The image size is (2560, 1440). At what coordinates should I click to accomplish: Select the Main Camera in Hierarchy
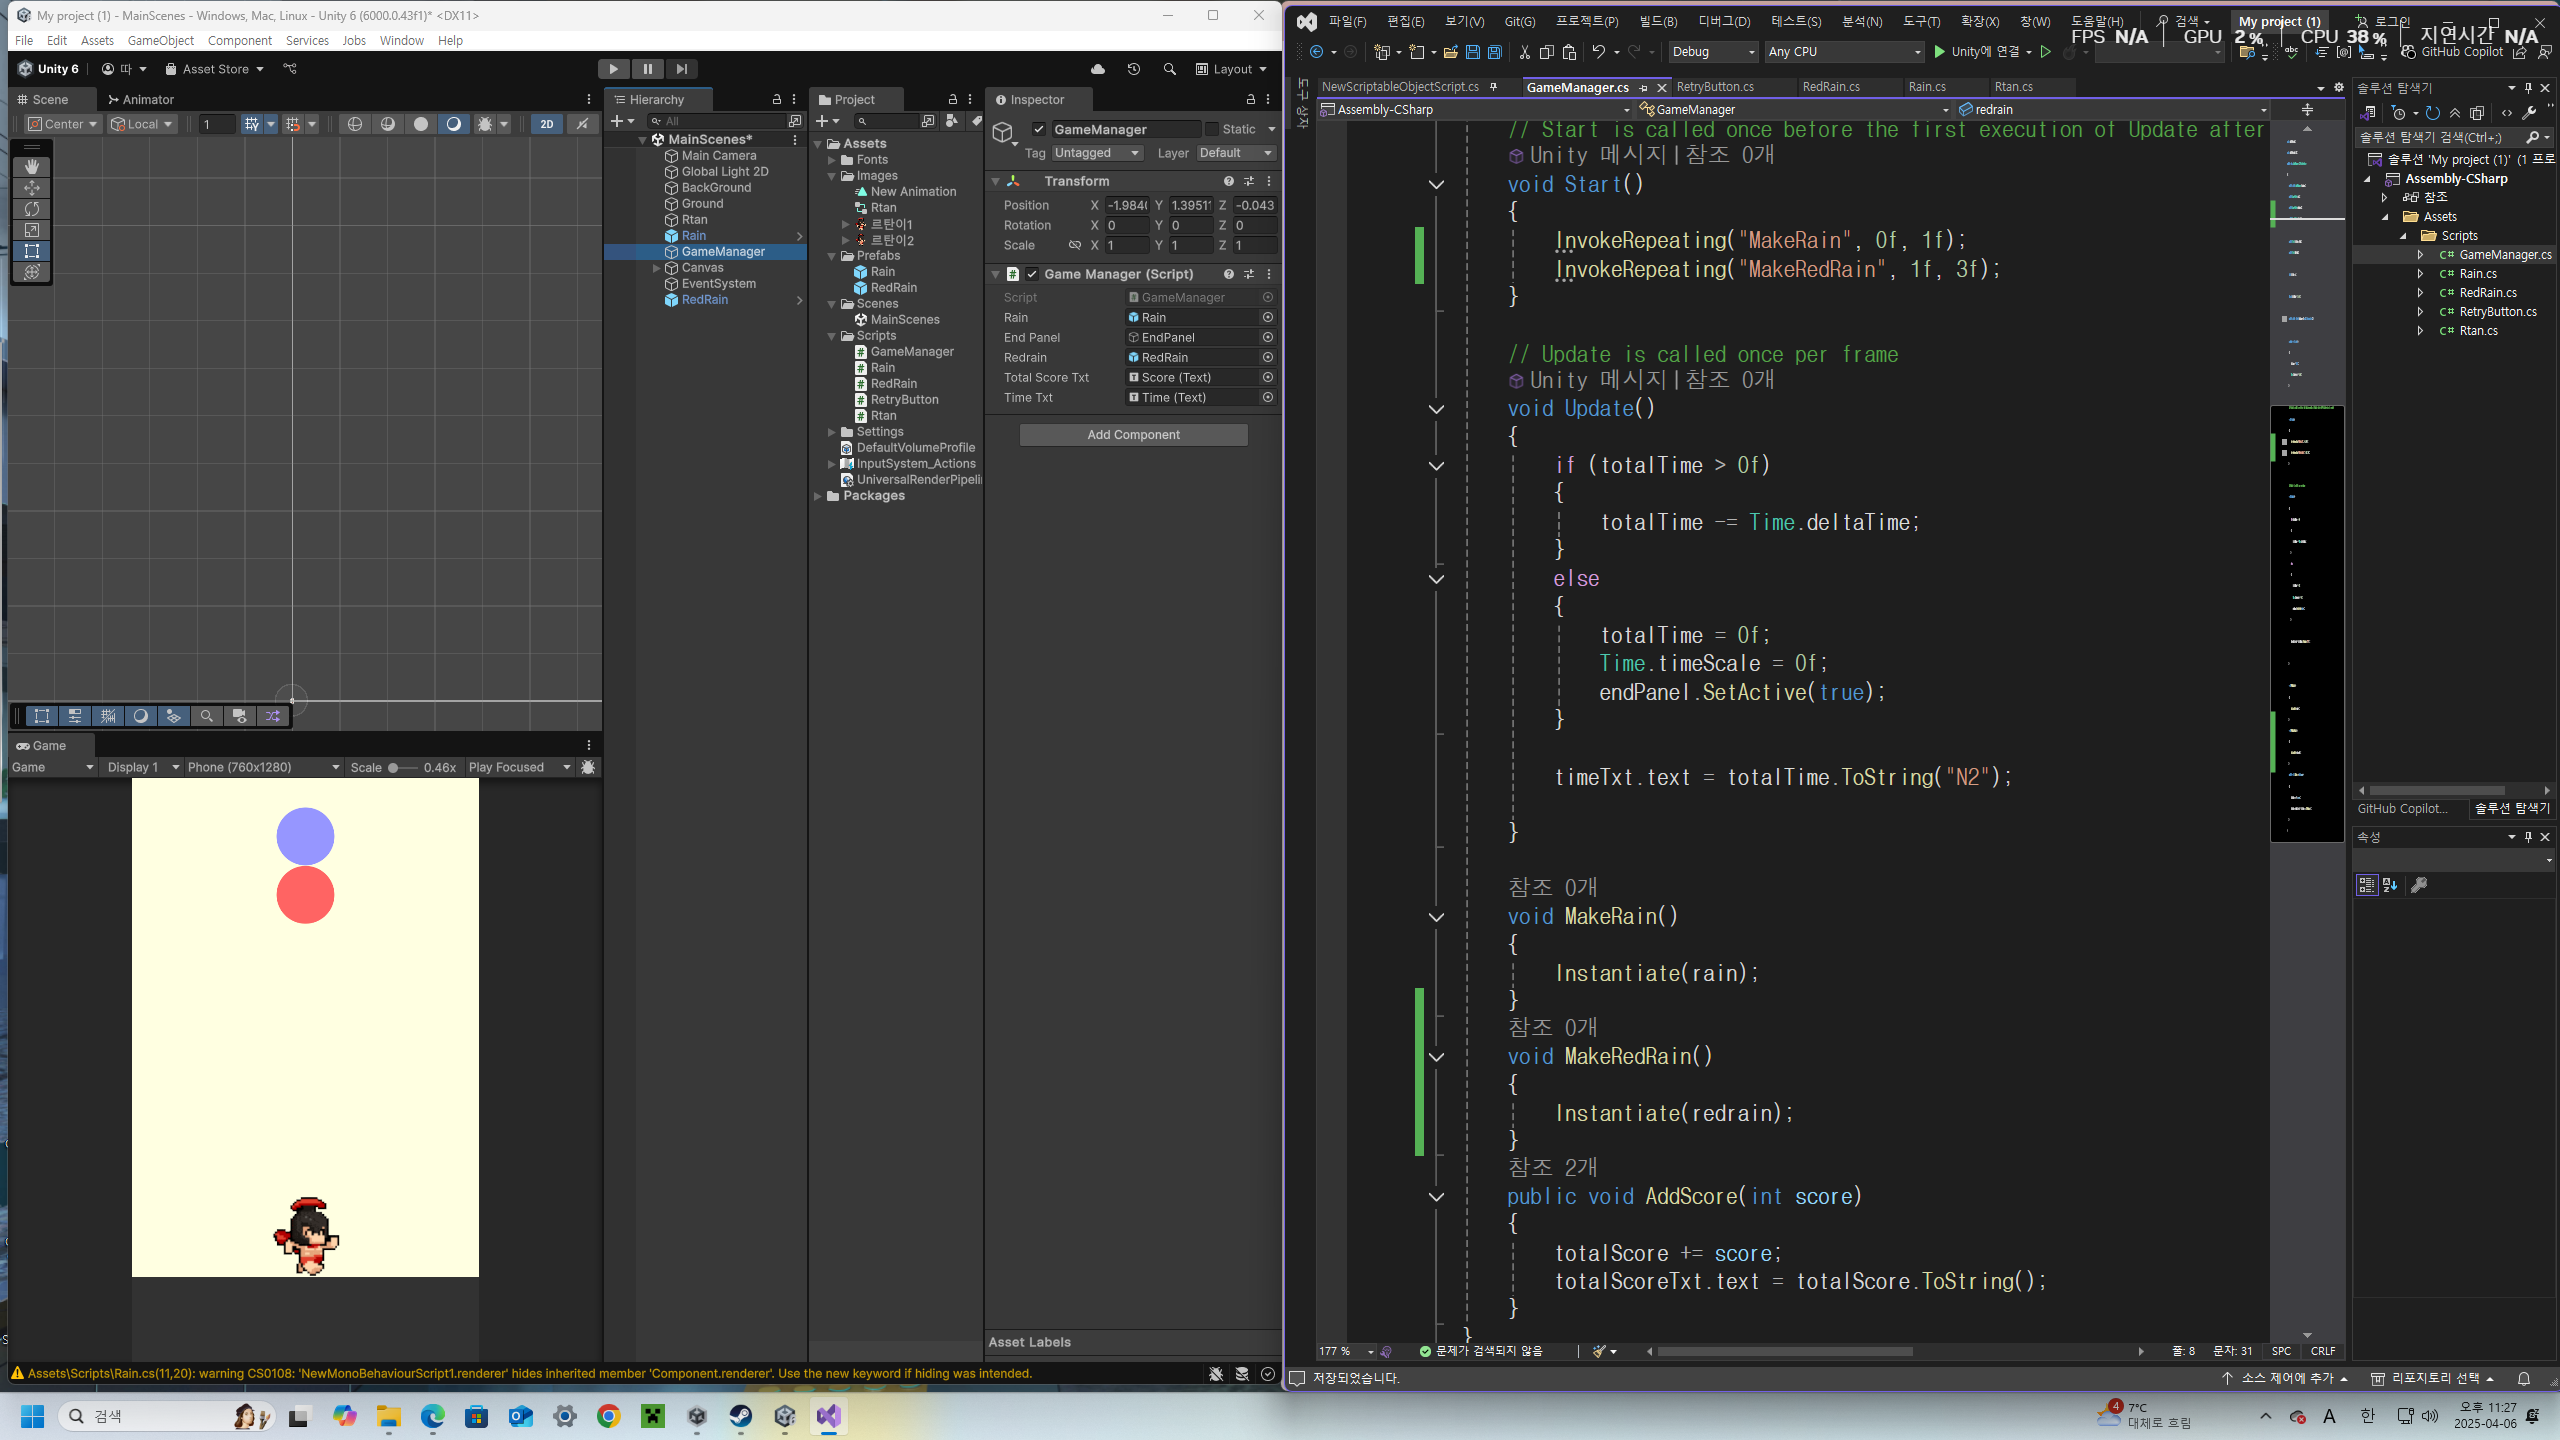pyautogui.click(x=719, y=156)
